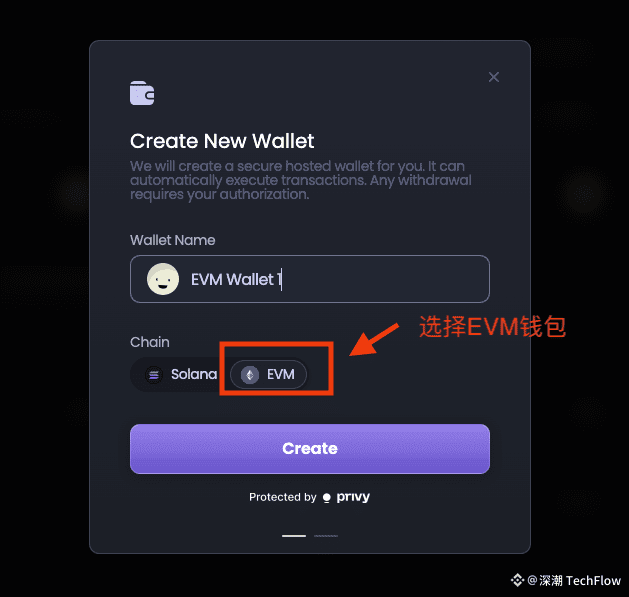Select the Solana chain option
The width and height of the screenshot is (629, 597).
(x=181, y=375)
